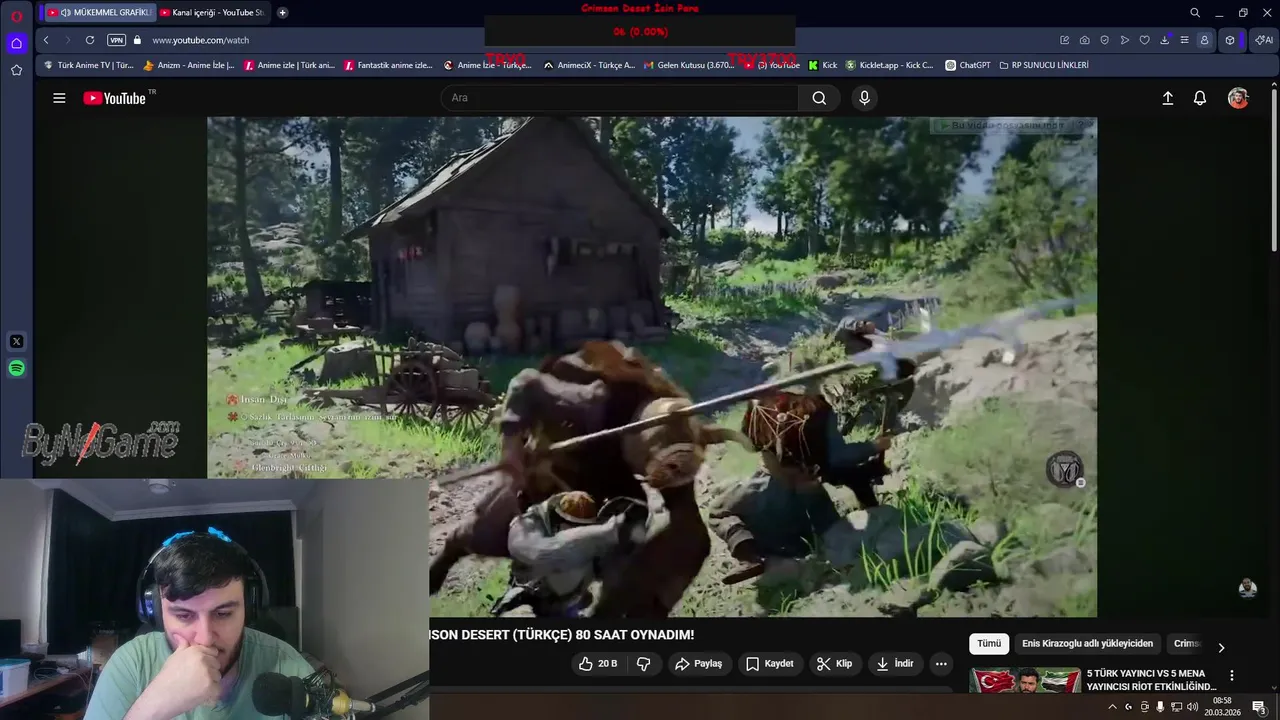Image resolution: width=1280 pixels, height=720 pixels.
Task: Open the 5 TÜRK YAYINCI video thumbnail
Action: pyautogui.click(x=1025, y=680)
